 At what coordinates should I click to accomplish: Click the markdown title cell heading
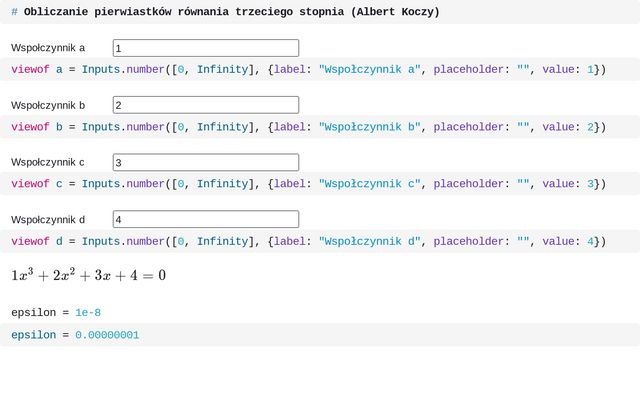click(x=225, y=12)
